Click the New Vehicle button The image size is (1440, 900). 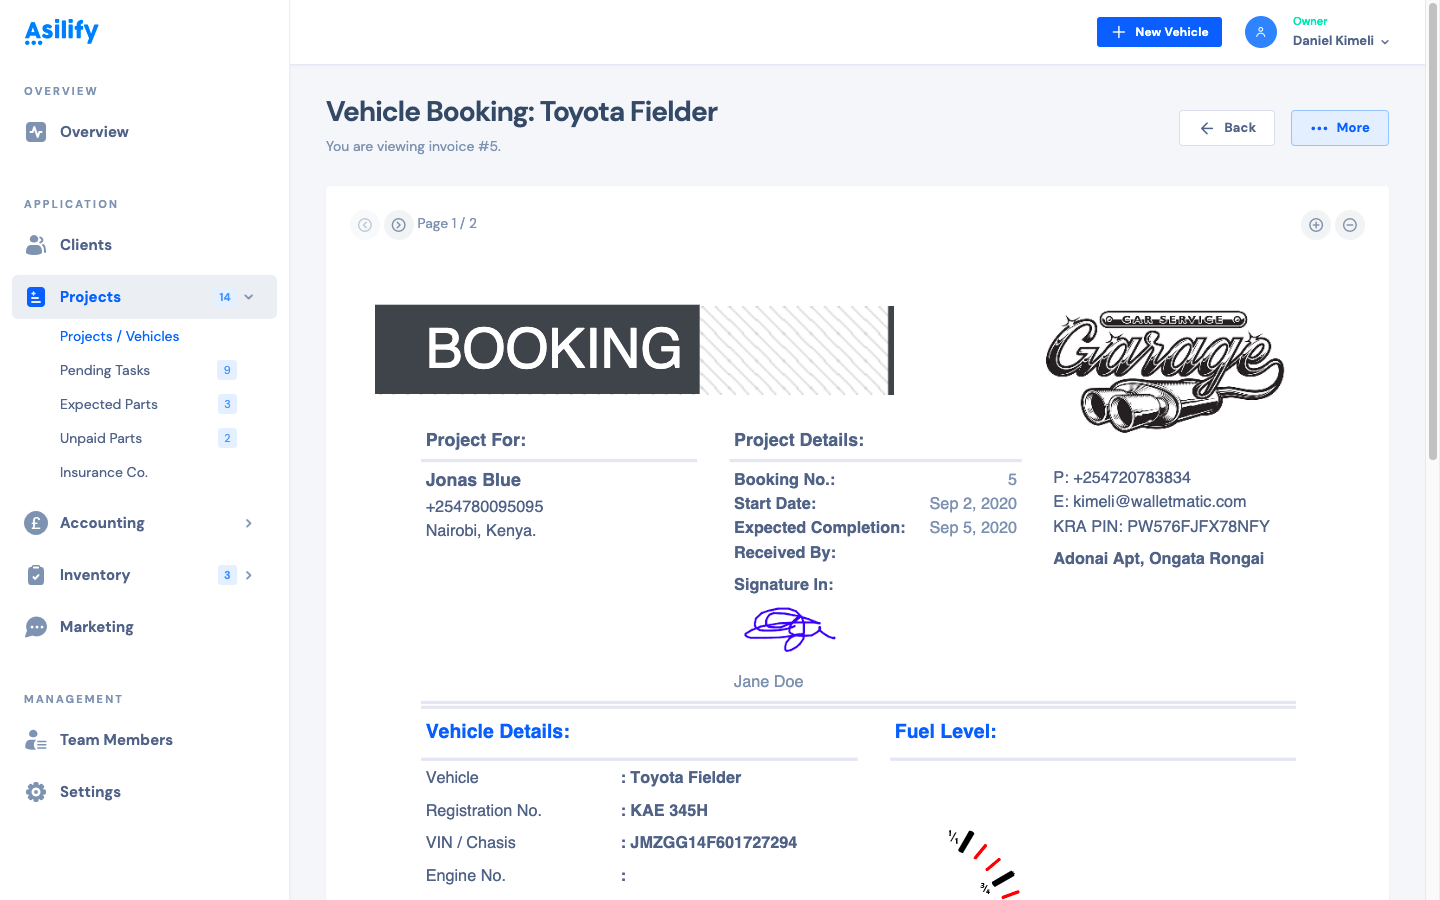1159,32
